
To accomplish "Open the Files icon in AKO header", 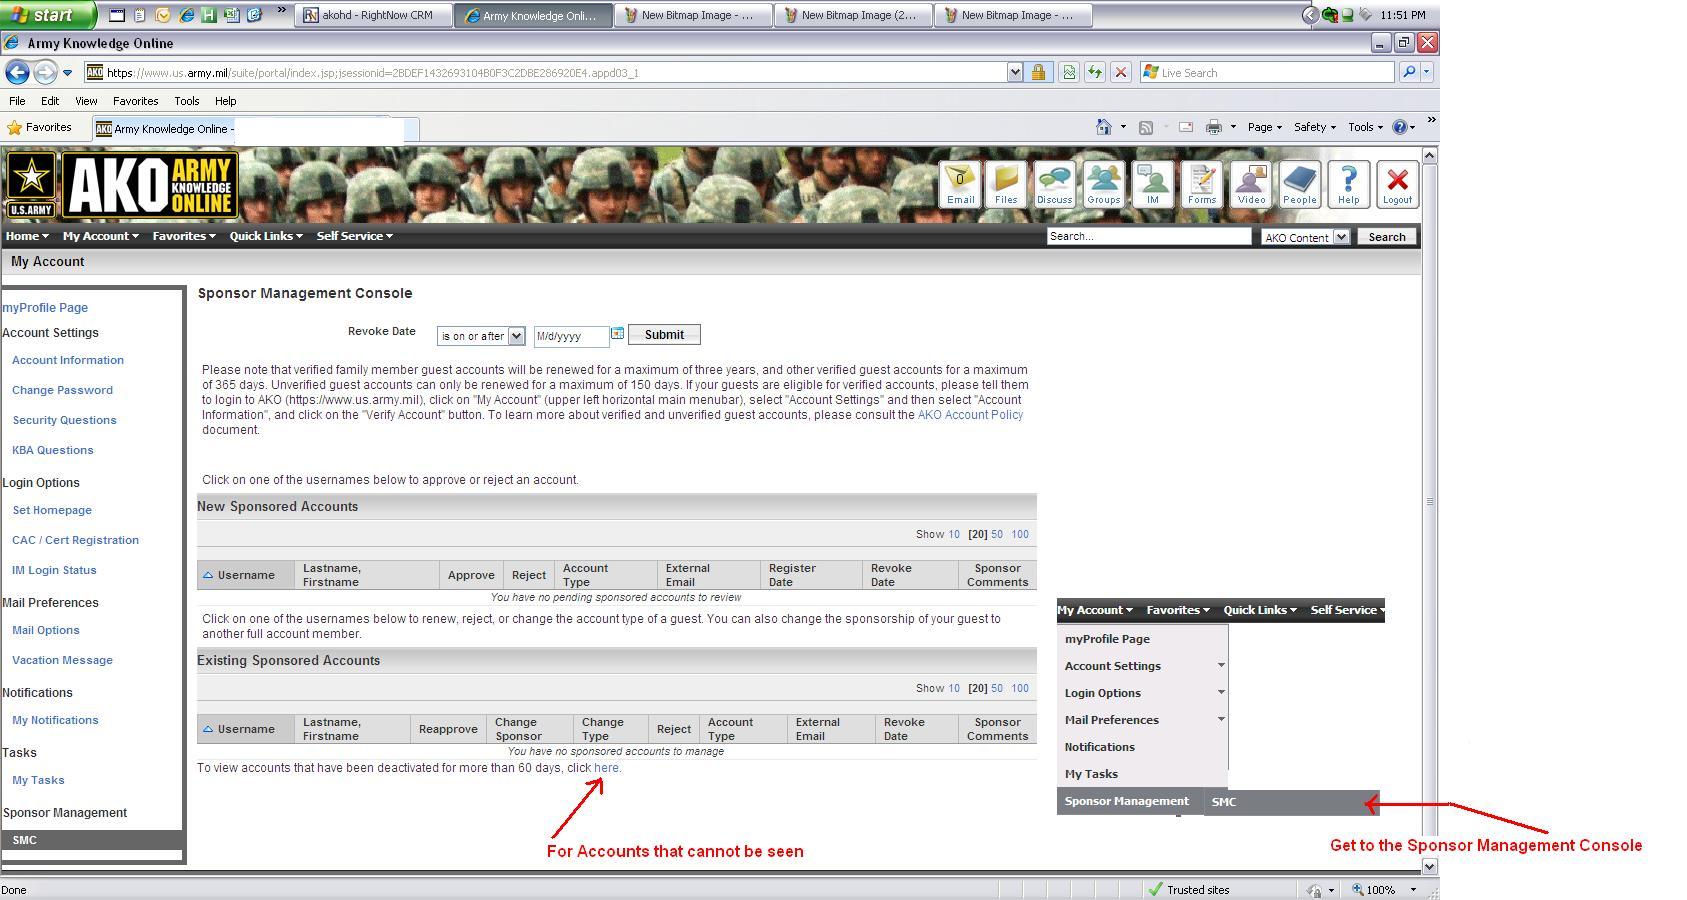I will pyautogui.click(x=1005, y=184).
